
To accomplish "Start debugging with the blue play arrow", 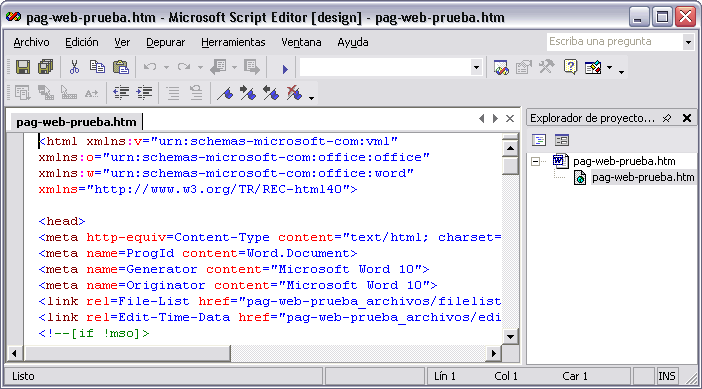I will (x=285, y=69).
